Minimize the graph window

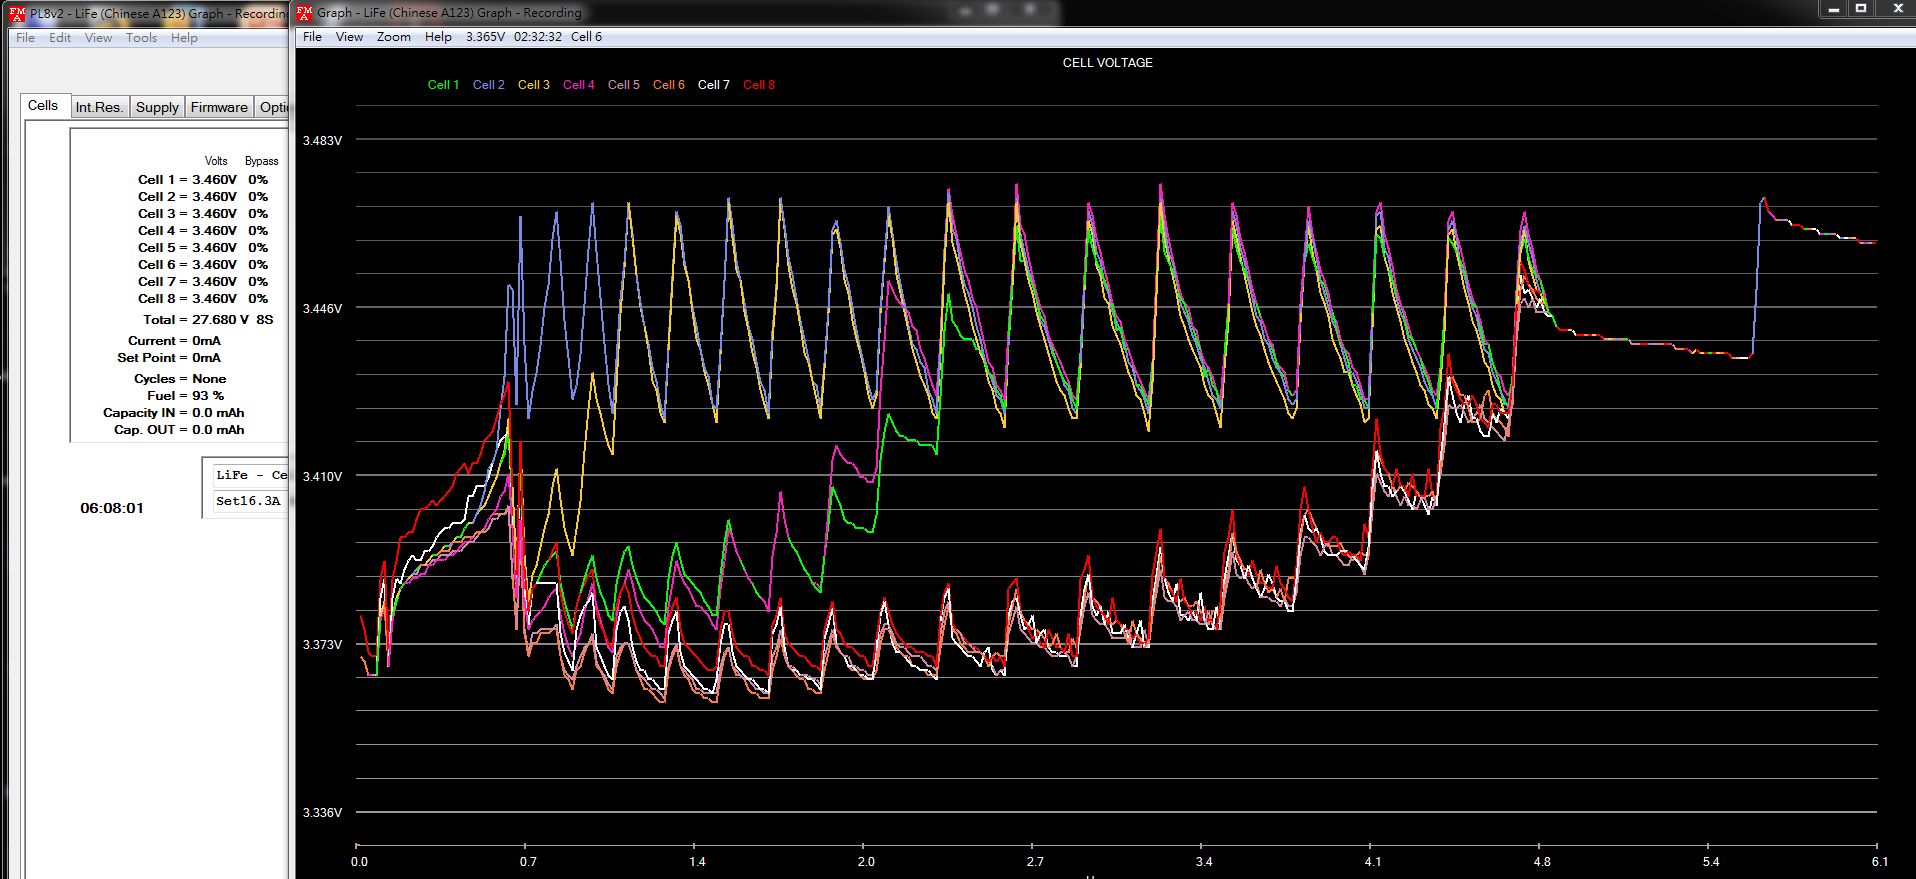click(x=1832, y=9)
